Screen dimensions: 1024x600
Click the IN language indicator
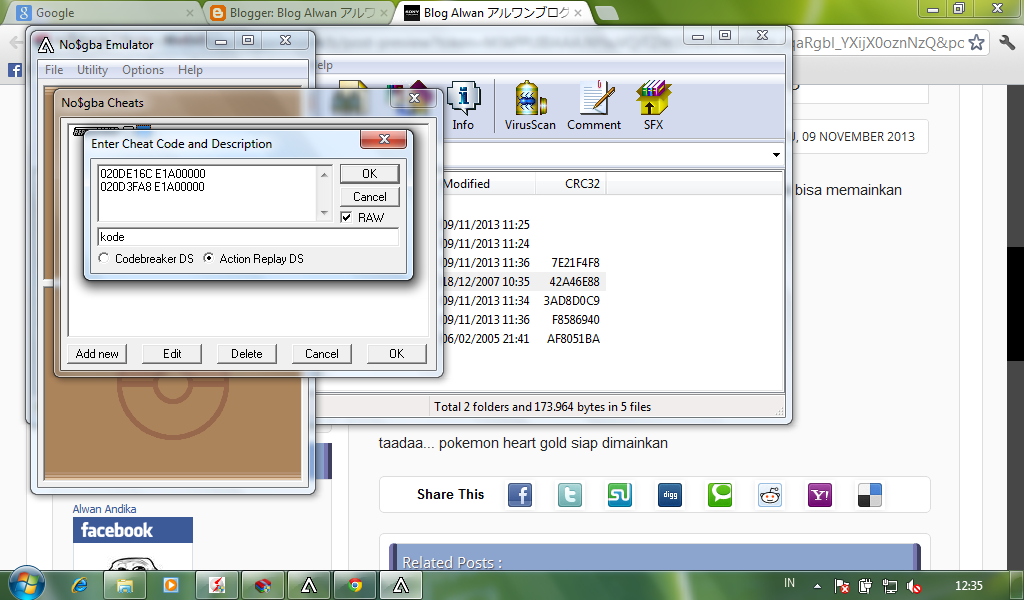[790, 583]
